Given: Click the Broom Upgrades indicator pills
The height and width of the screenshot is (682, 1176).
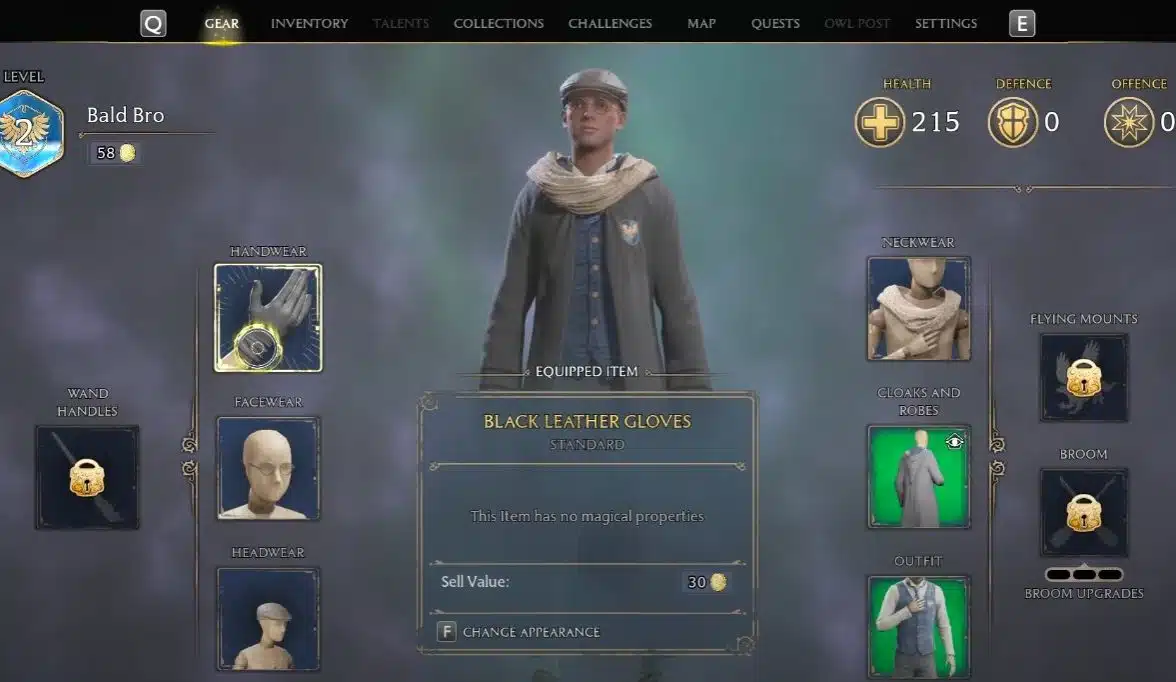Looking at the screenshot, I should point(1084,575).
